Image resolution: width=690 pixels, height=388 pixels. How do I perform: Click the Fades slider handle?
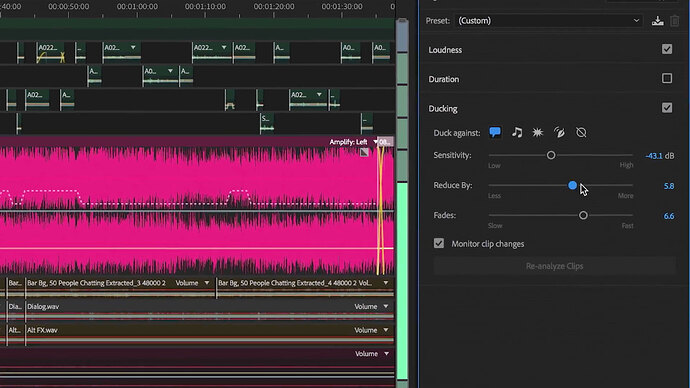(583, 215)
